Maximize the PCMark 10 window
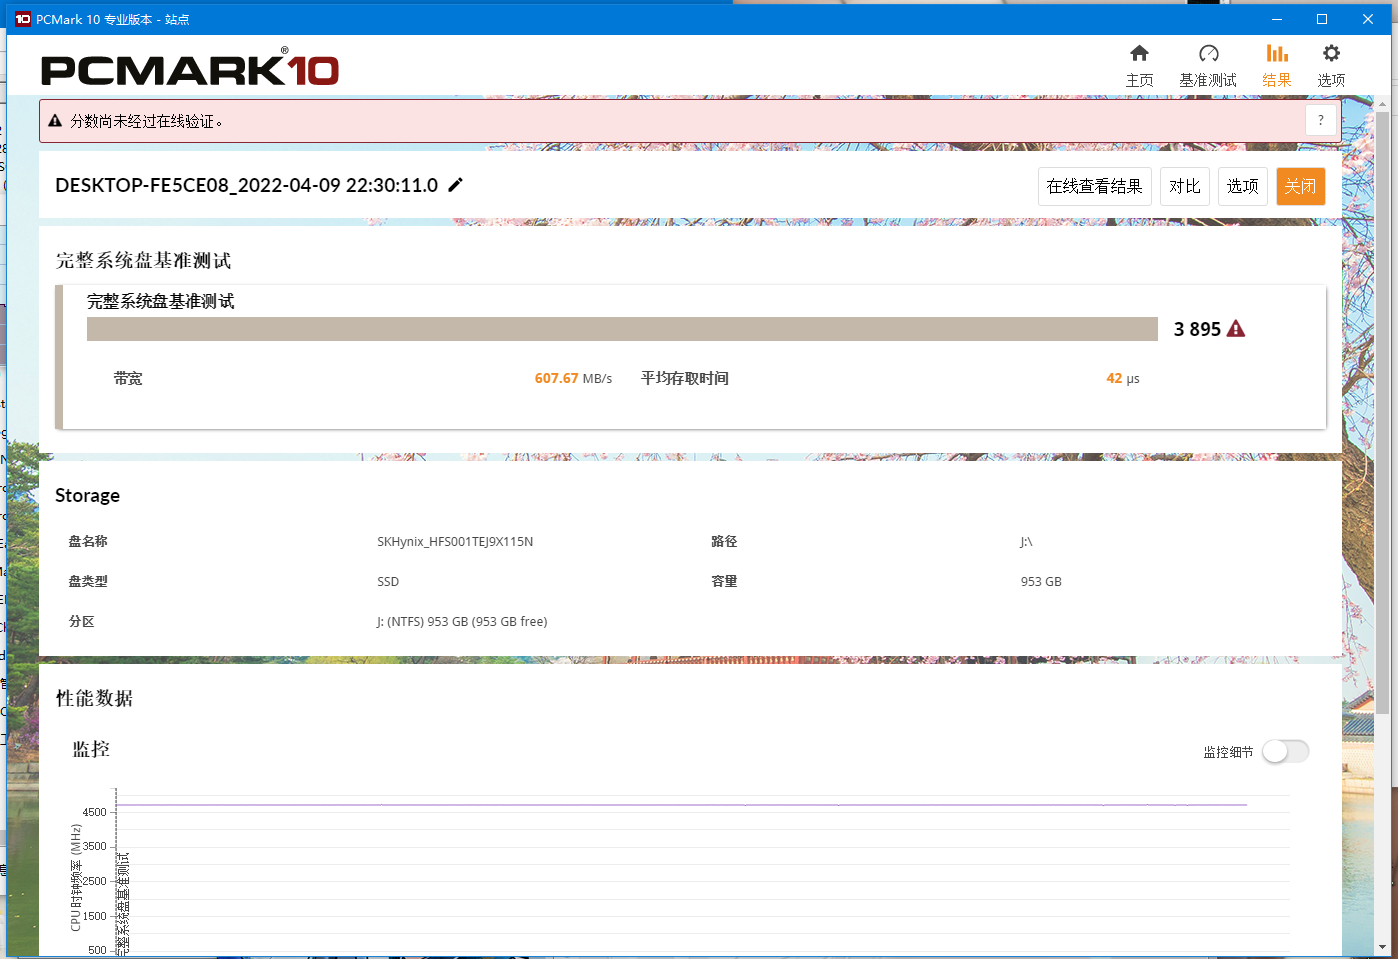Viewport: 1398px width, 959px height. [1322, 19]
